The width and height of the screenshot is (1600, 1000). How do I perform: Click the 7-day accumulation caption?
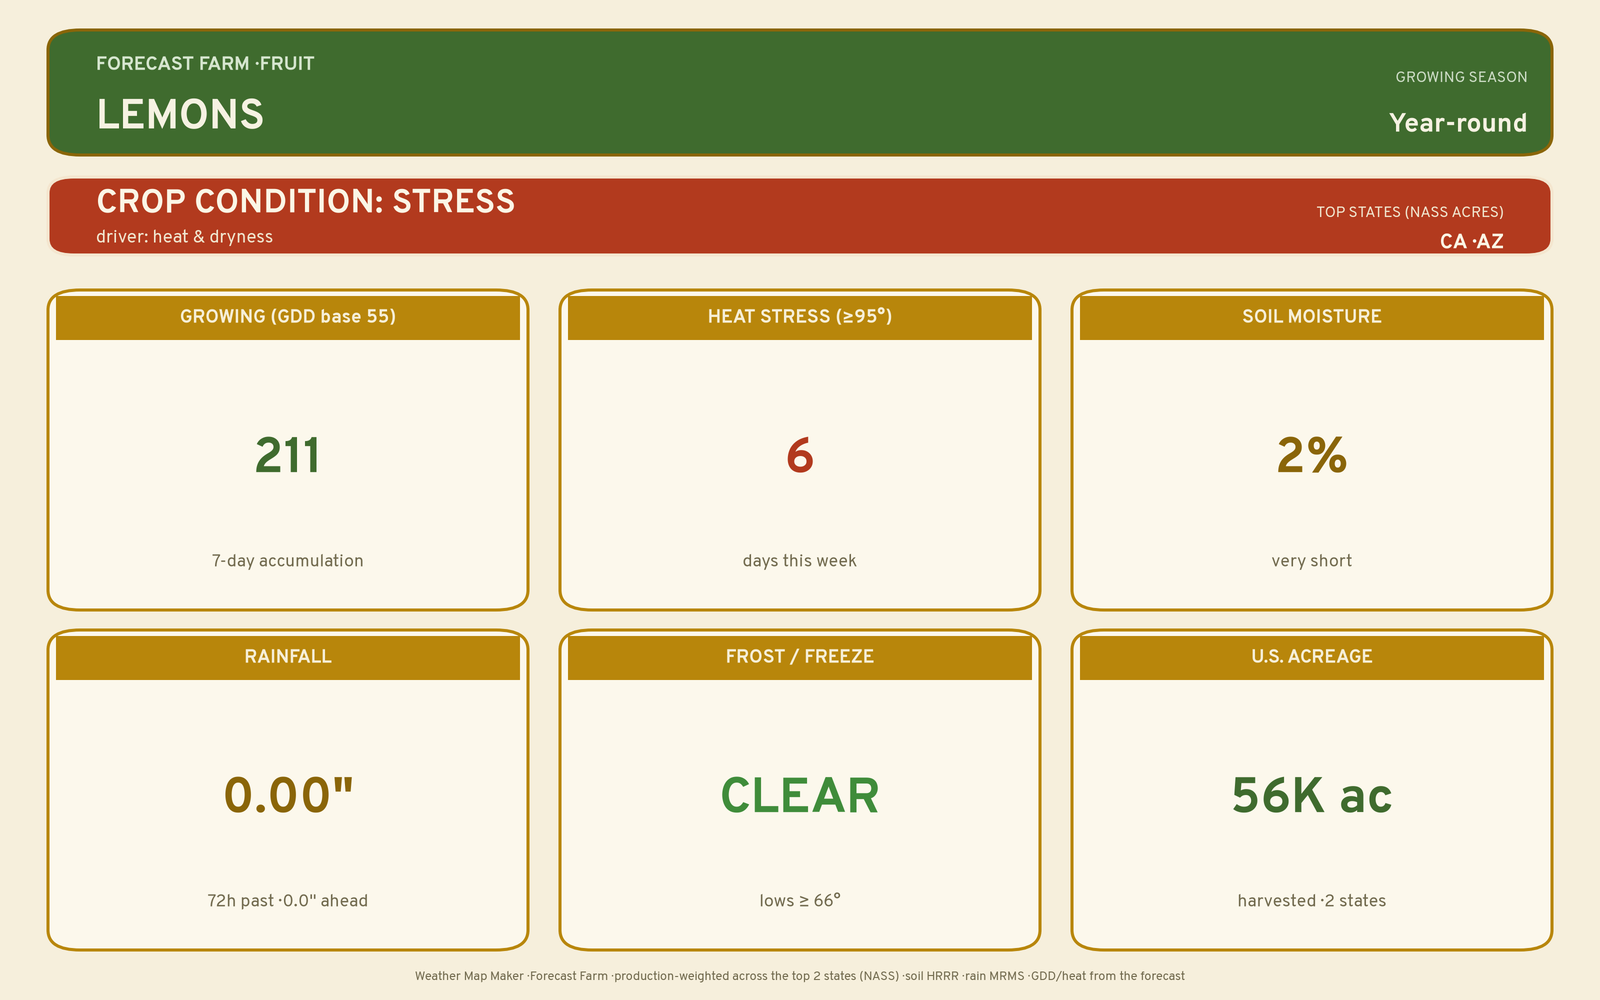click(288, 561)
